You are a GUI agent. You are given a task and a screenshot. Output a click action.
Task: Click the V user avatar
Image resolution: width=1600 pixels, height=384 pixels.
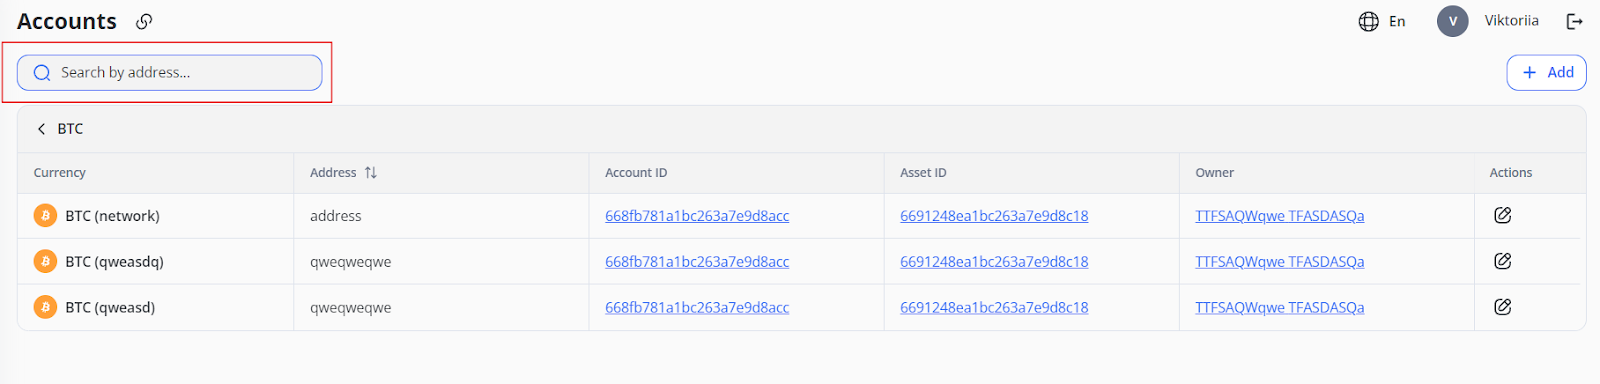1452,21
